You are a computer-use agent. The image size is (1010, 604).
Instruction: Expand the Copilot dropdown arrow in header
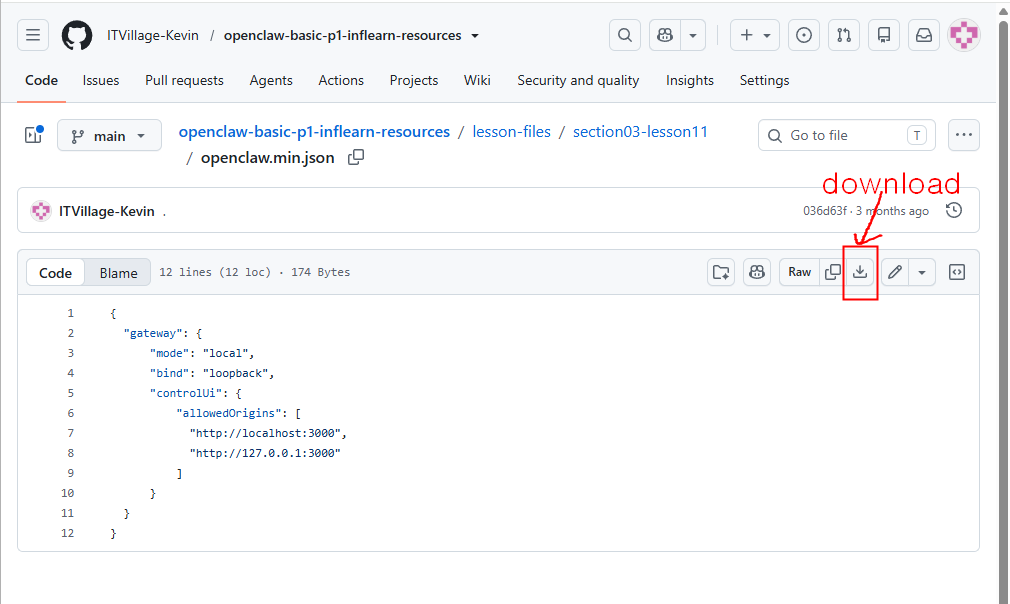click(x=693, y=35)
